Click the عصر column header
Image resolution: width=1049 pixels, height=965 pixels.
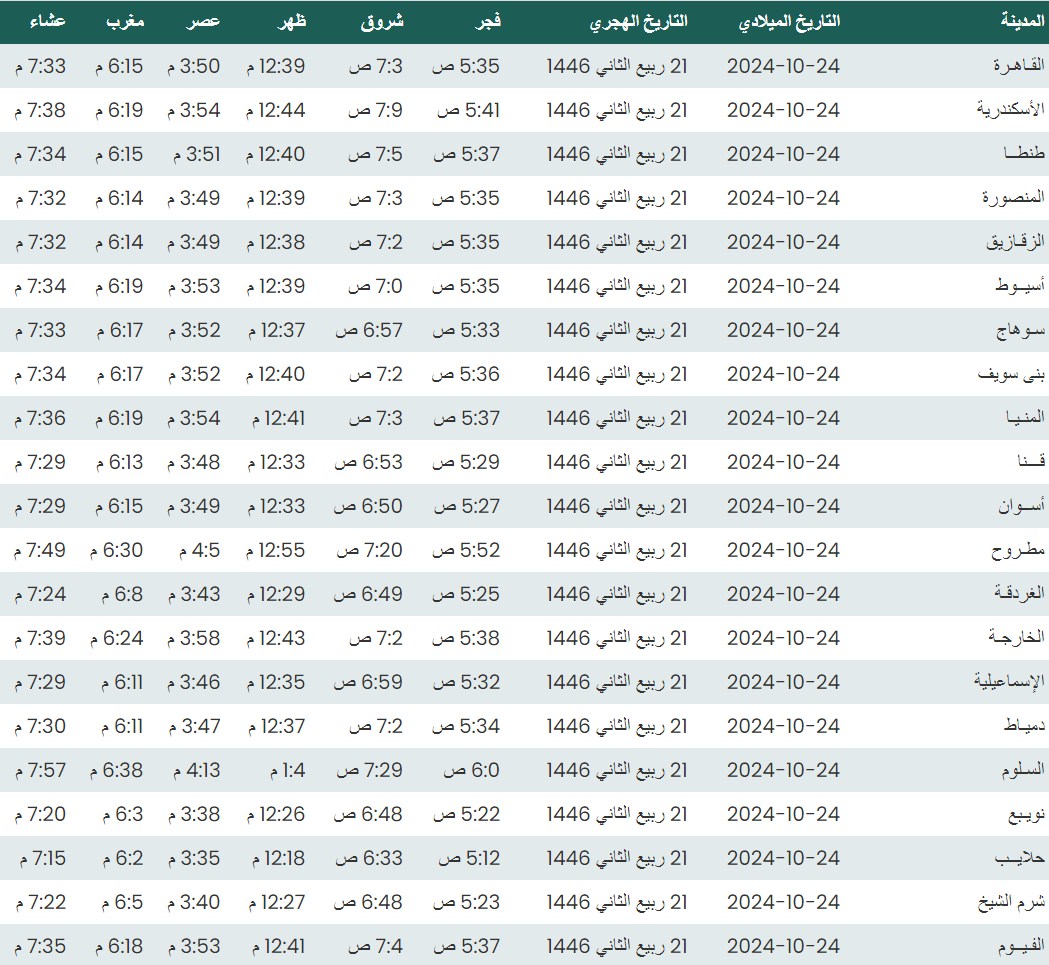pos(204,21)
